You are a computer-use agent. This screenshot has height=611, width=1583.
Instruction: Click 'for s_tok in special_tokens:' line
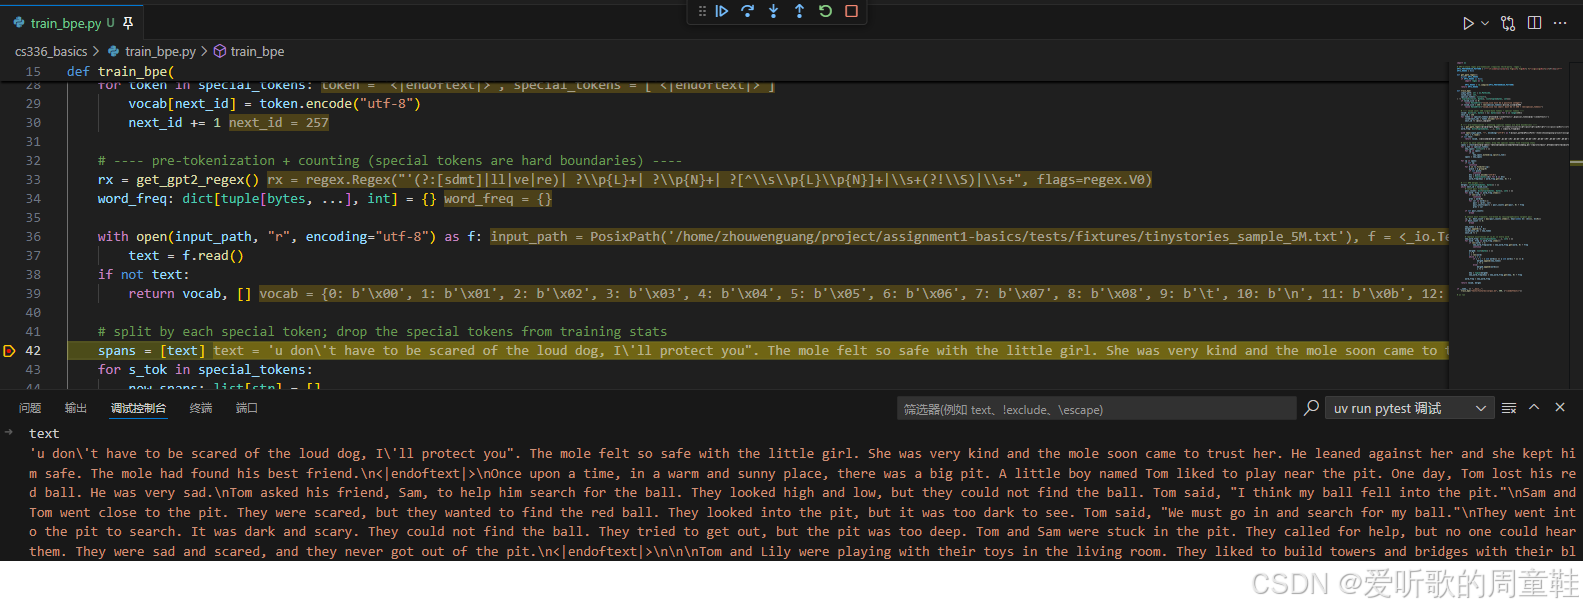(205, 370)
